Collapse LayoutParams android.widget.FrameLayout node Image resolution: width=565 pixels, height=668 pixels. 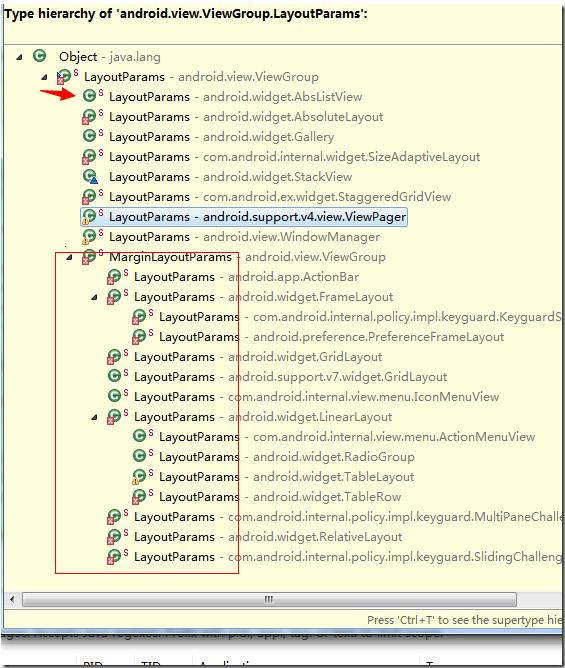point(95,297)
